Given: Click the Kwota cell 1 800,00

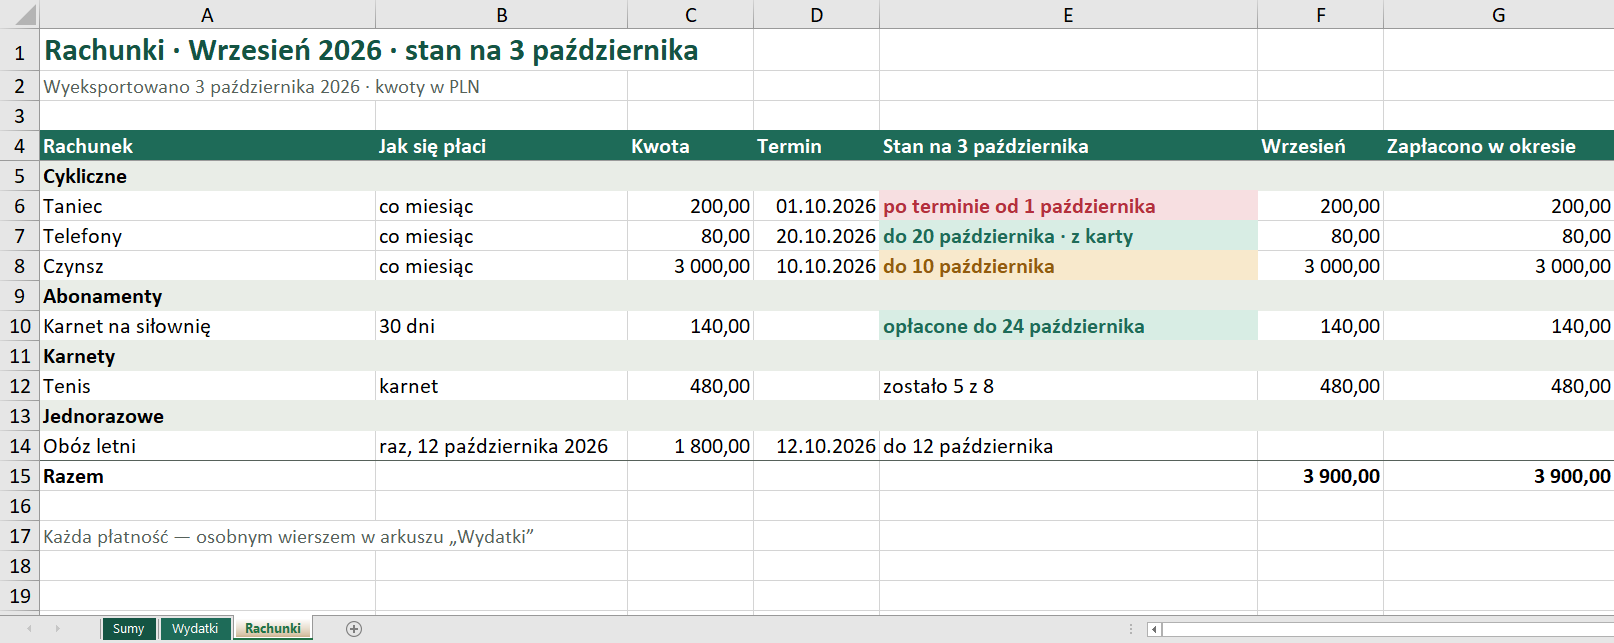Looking at the screenshot, I should 691,446.
